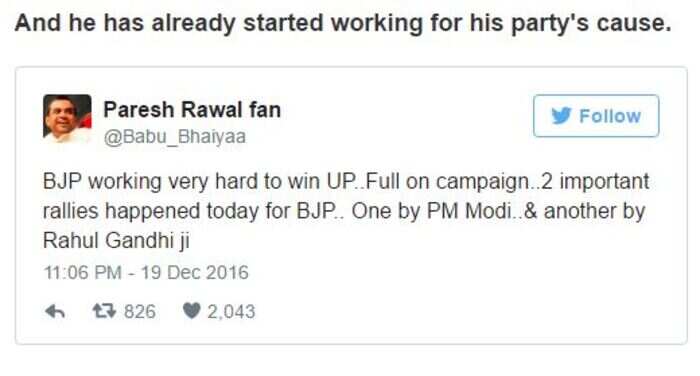Viewport: 700px width, 376px height.
Task: Click the headline about his party's cause
Action: pyautogui.click(x=343, y=23)
